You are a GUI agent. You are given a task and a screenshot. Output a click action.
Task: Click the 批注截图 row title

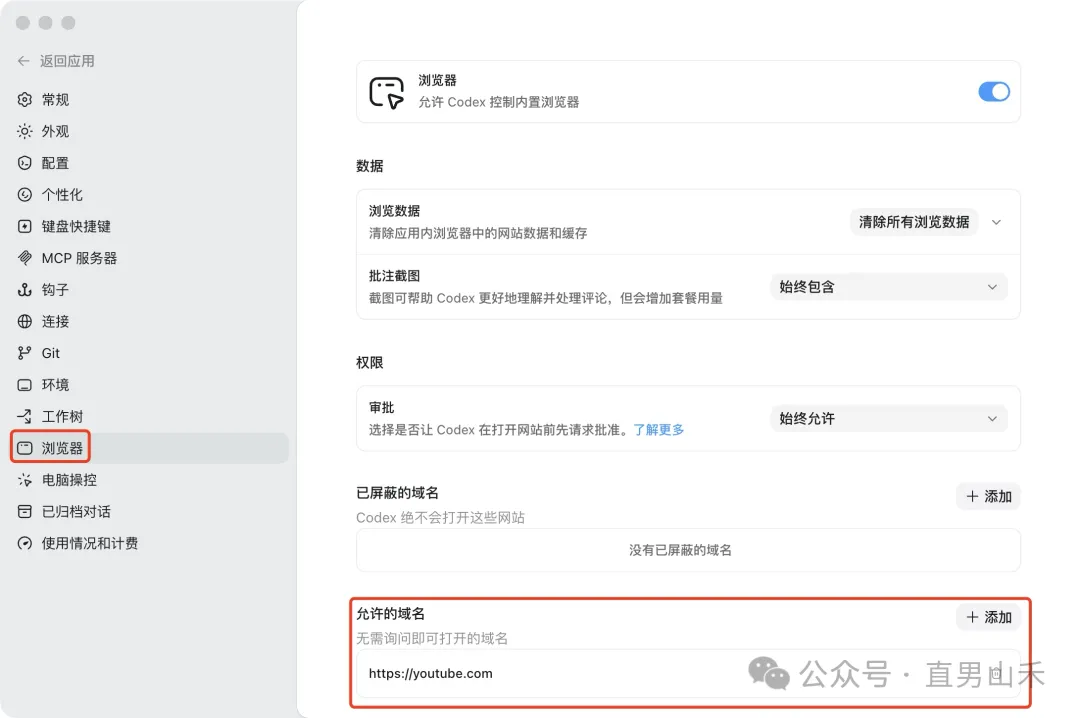pyautogui.click(x=394, y=276)
